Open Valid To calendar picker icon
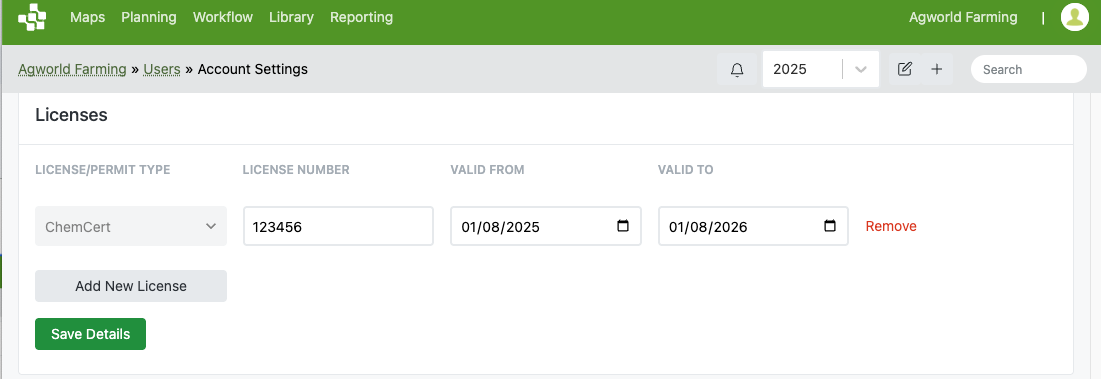Screen dimensions: 1101x379 829,226
